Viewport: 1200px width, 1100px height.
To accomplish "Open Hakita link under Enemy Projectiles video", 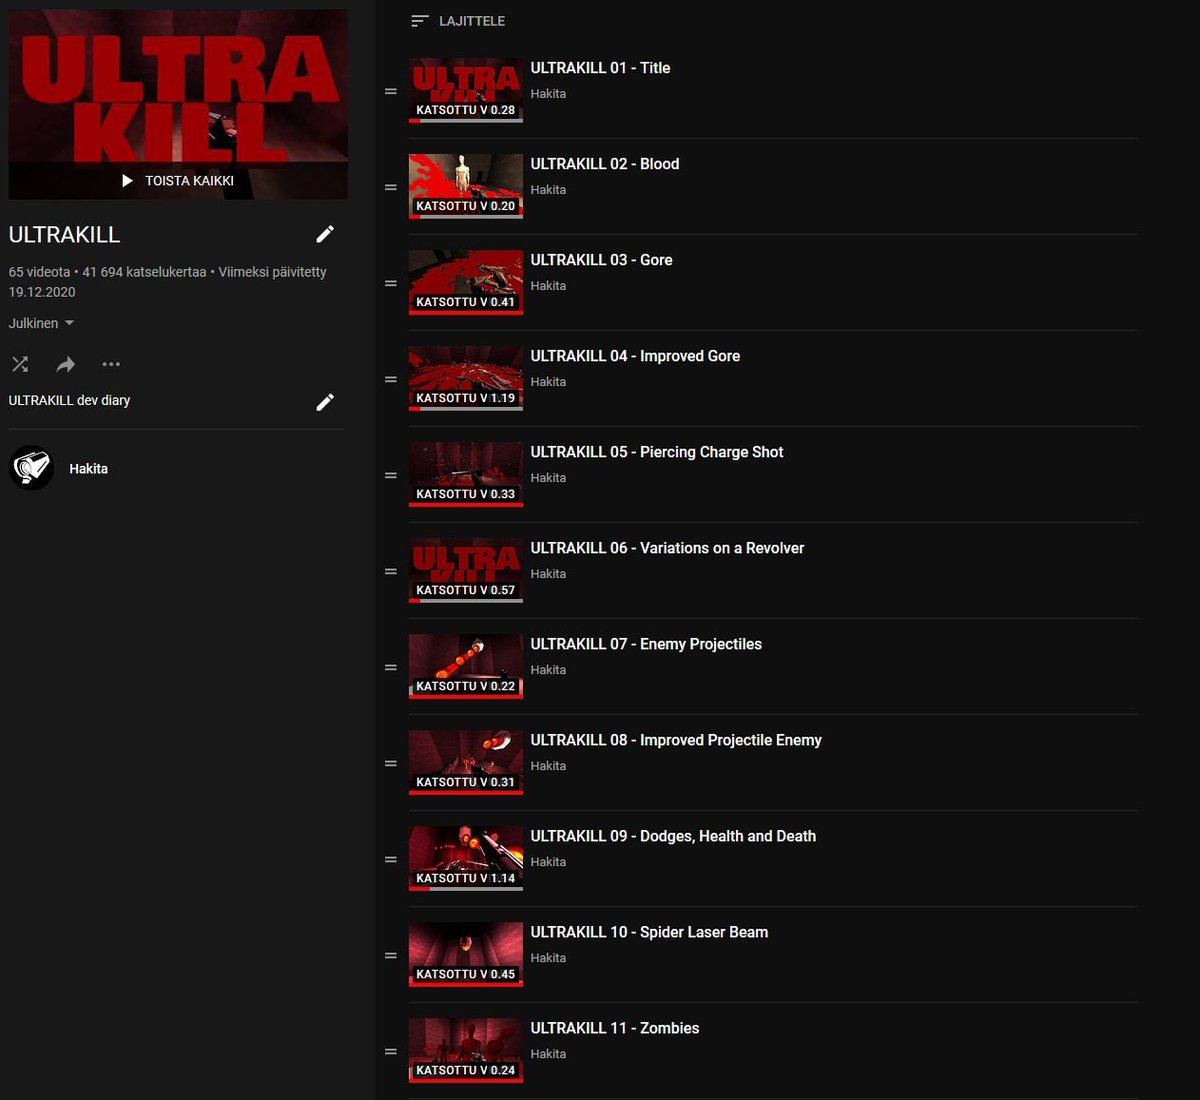I will pos(548,670).
